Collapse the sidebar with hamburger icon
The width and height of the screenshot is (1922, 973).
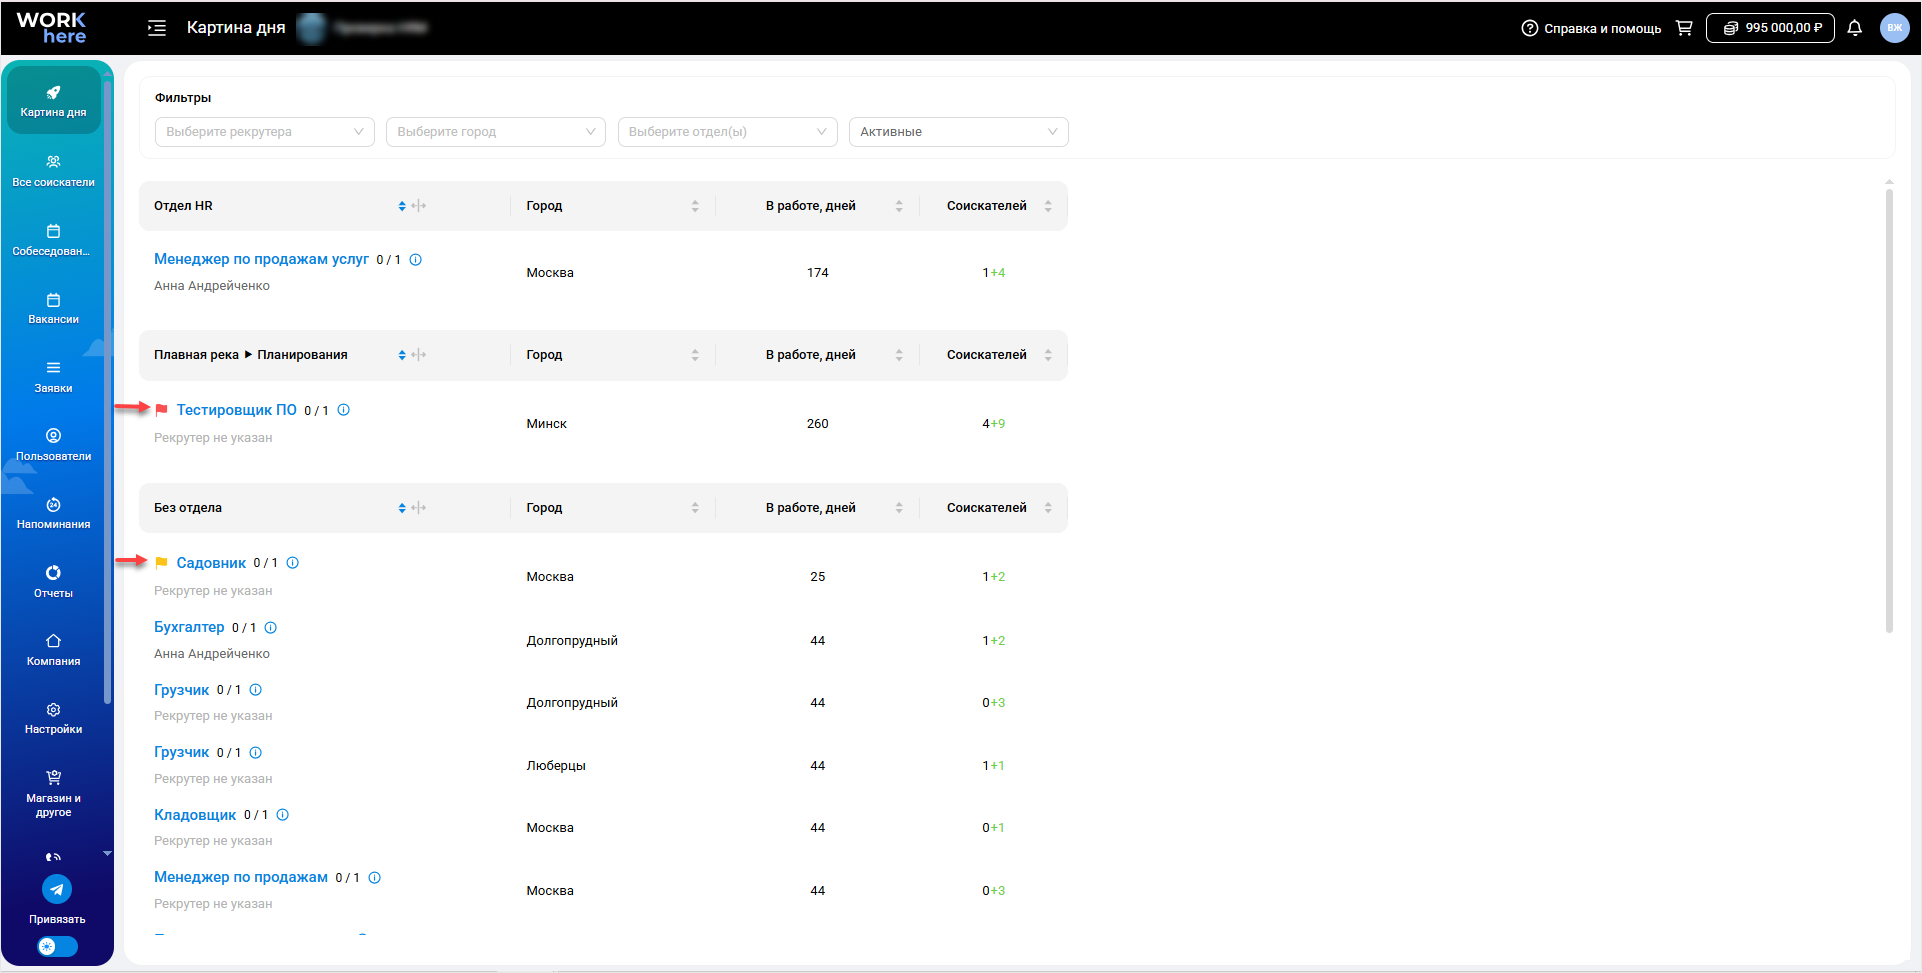click(157, 28)
